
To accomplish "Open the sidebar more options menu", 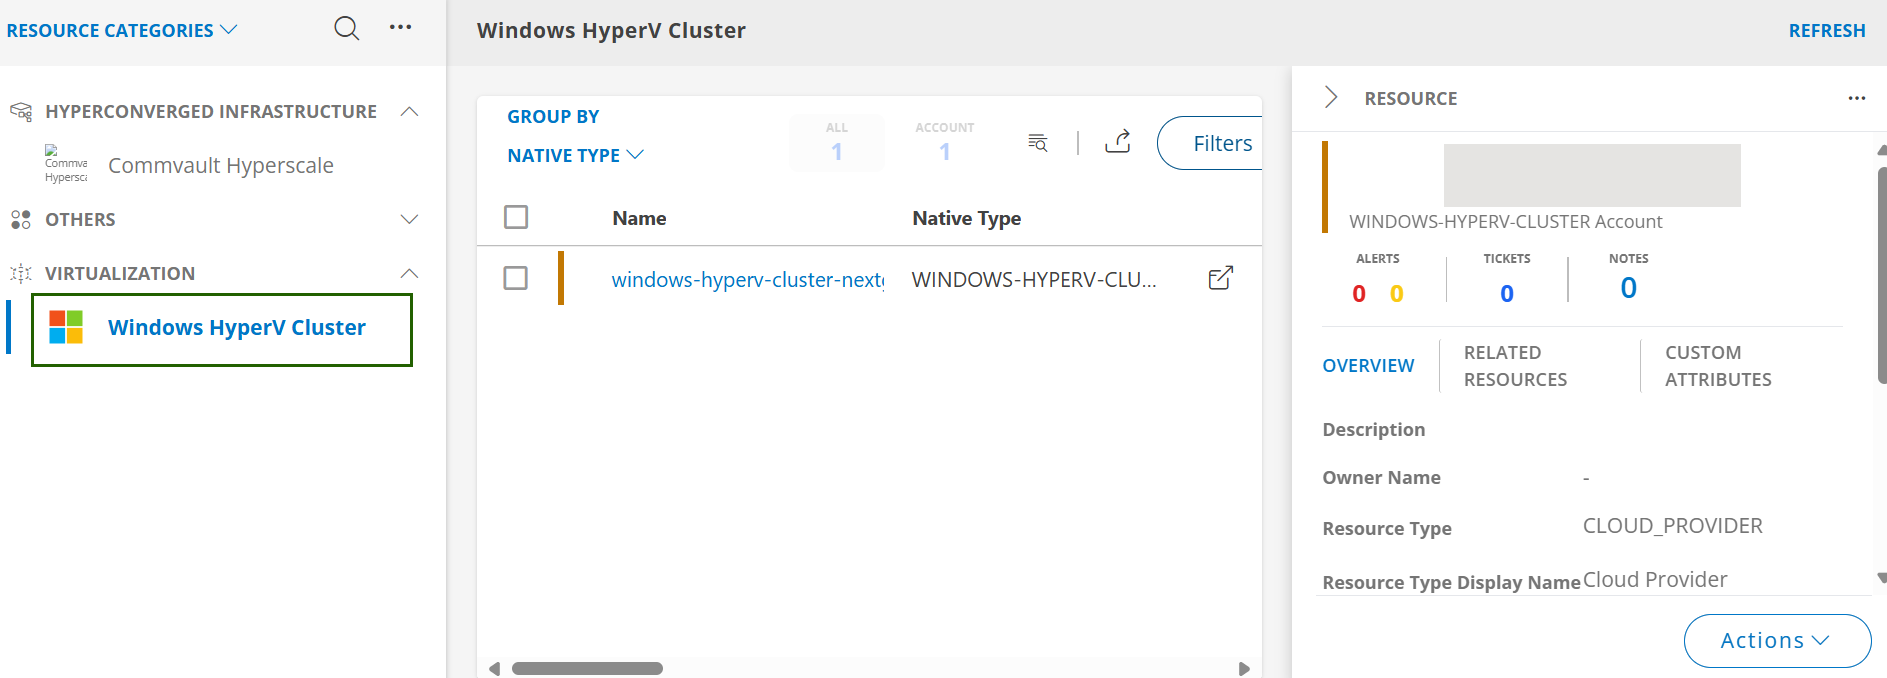I will [x=400, y=27].
